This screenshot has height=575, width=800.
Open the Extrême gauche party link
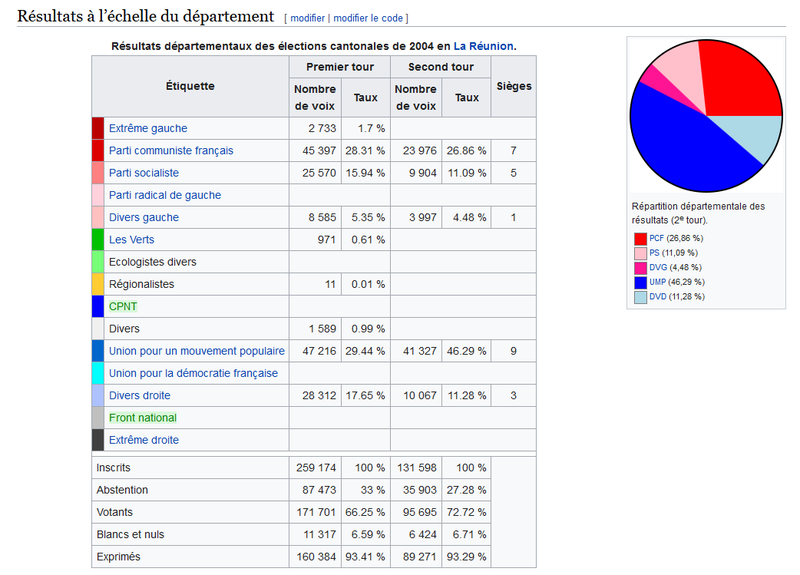148,129
